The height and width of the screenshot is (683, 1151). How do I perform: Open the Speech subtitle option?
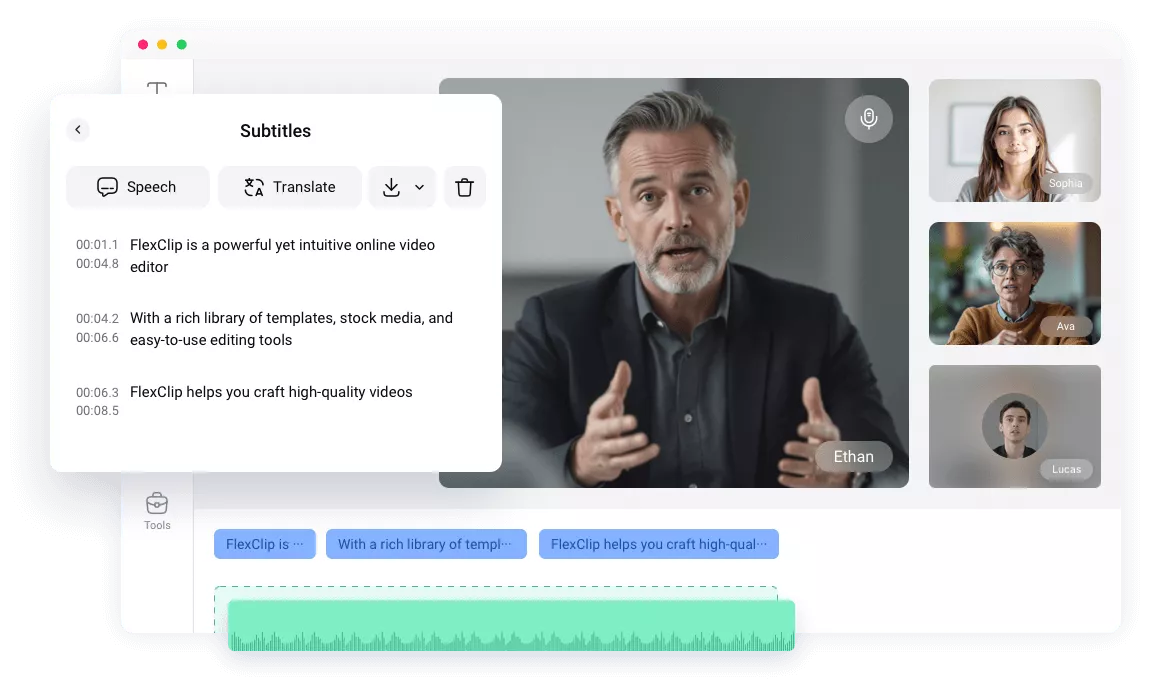coord(138,187)
